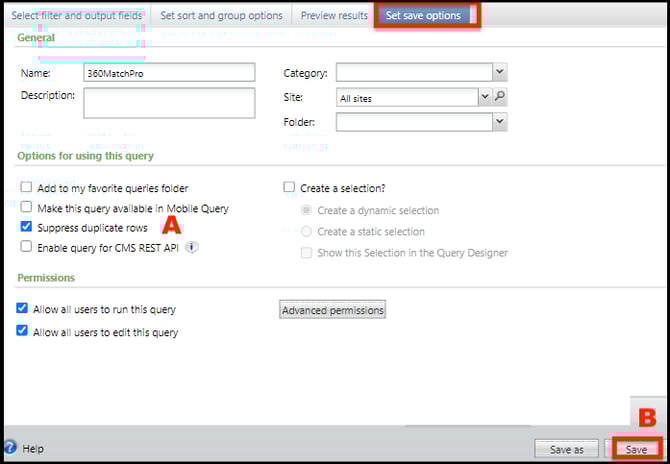Select Create a static selection option
Viewport: 670px width, 464px height.
click(306, 232)
